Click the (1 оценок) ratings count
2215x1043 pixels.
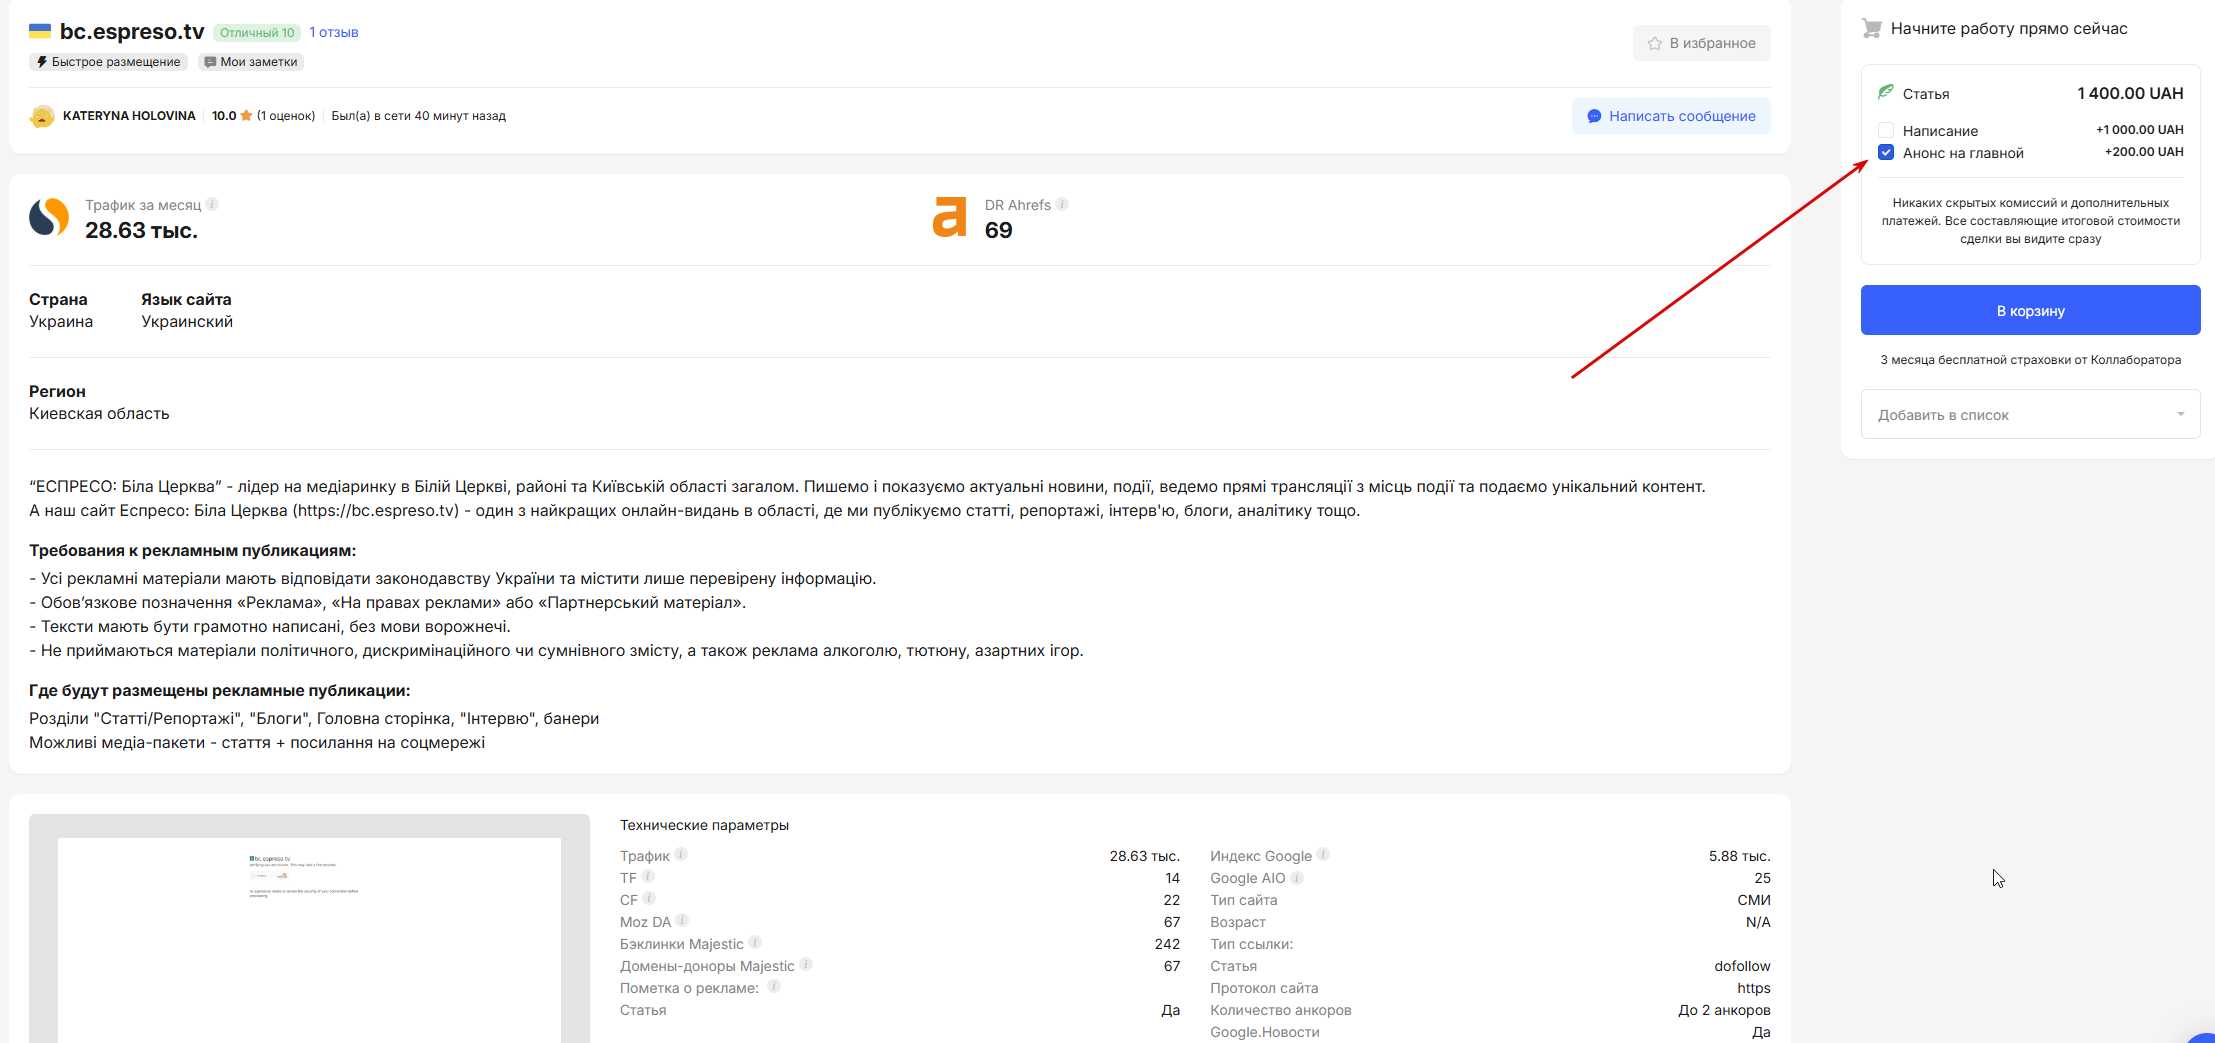coord(286,116)
